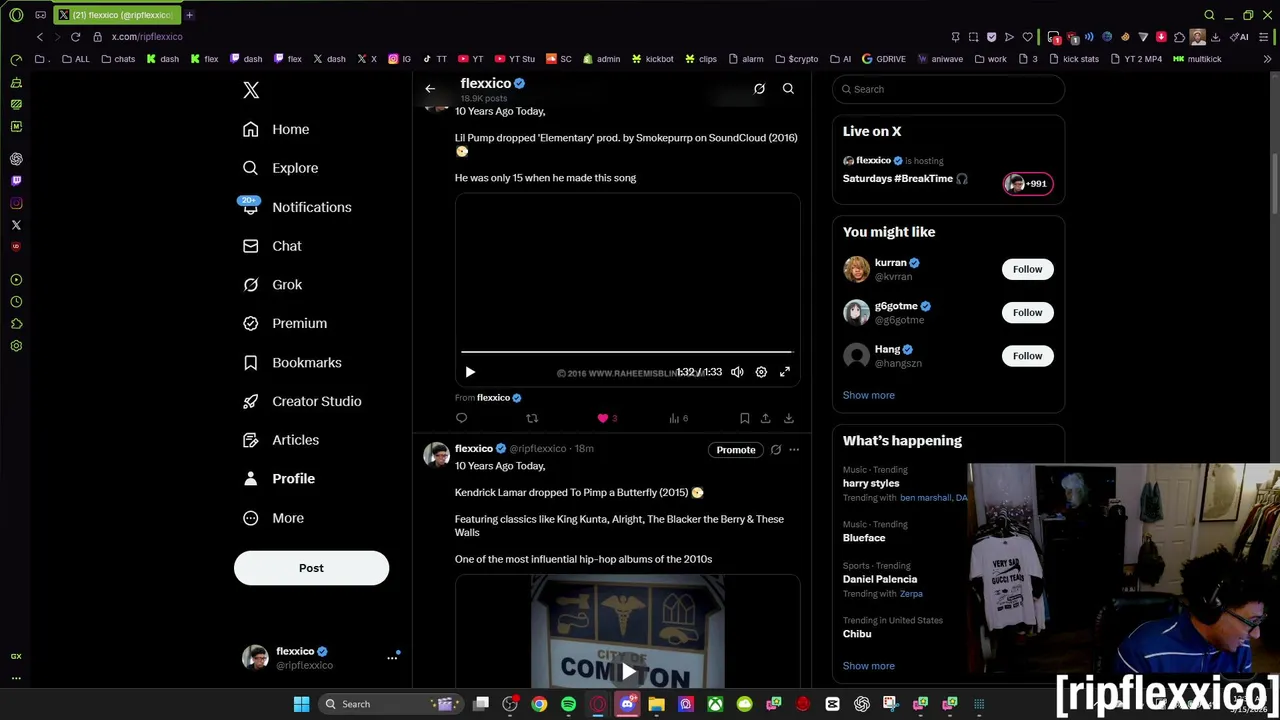Reload the page

pos(75,37)
